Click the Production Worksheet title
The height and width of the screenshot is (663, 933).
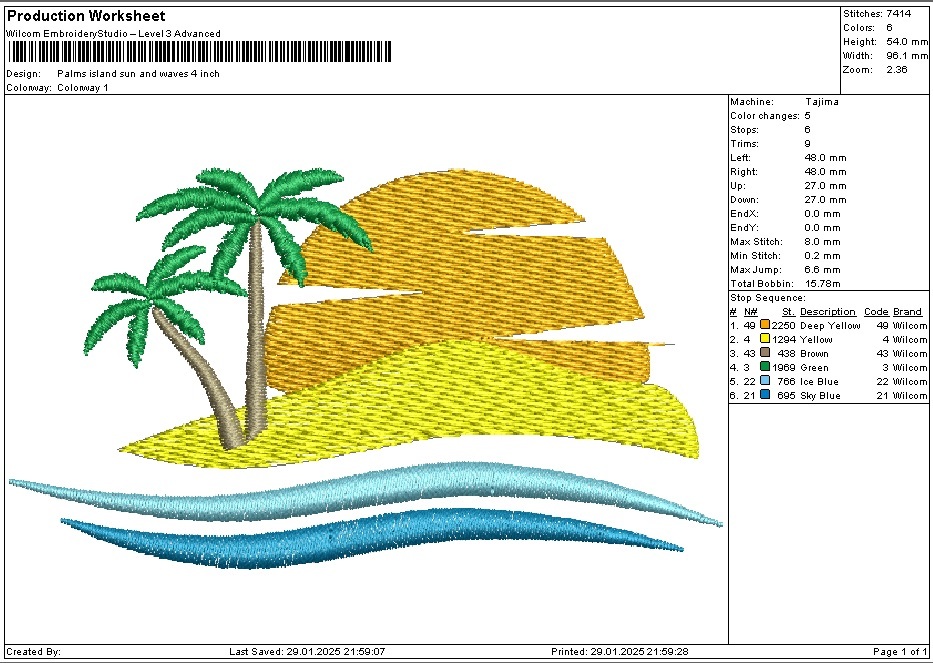[x=86, y=16]
